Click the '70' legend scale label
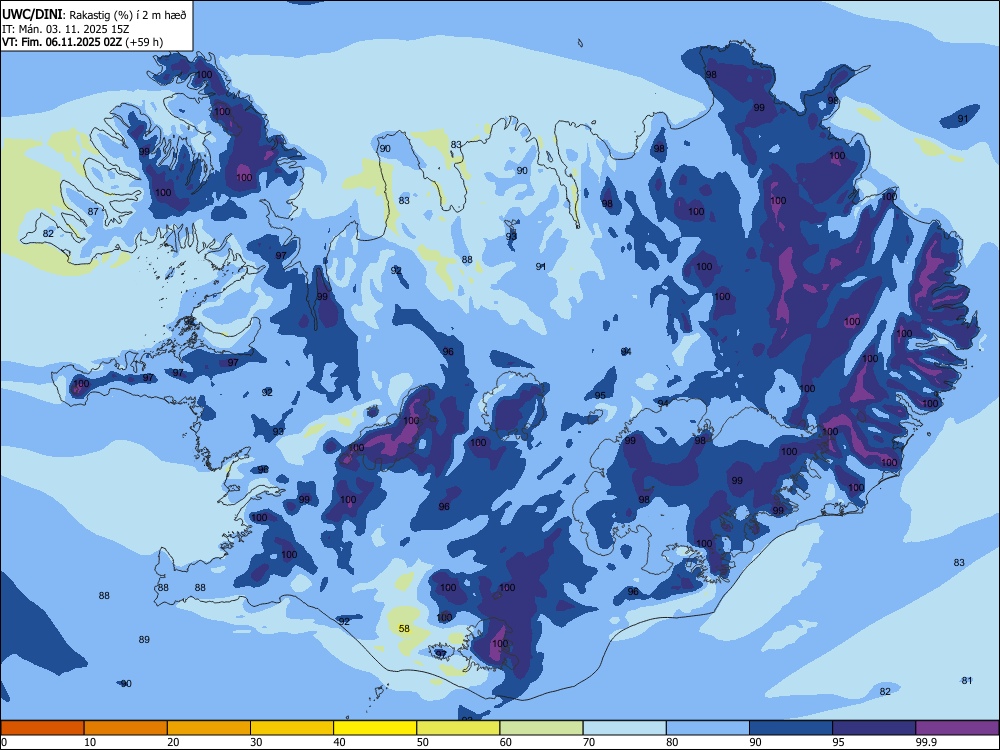The width and height of the screenshot is (1000, 750). click(x=589, y=742)
